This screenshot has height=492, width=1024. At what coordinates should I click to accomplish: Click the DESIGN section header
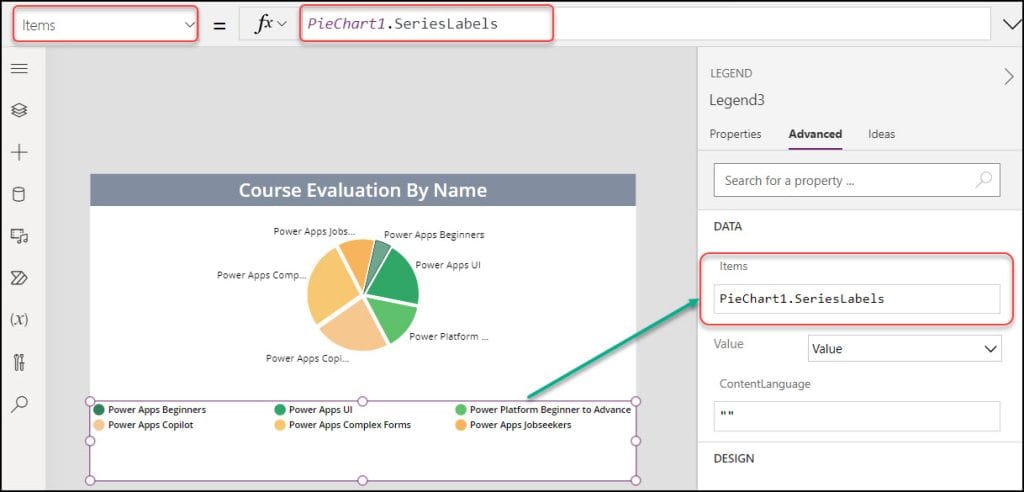[733, 459]
